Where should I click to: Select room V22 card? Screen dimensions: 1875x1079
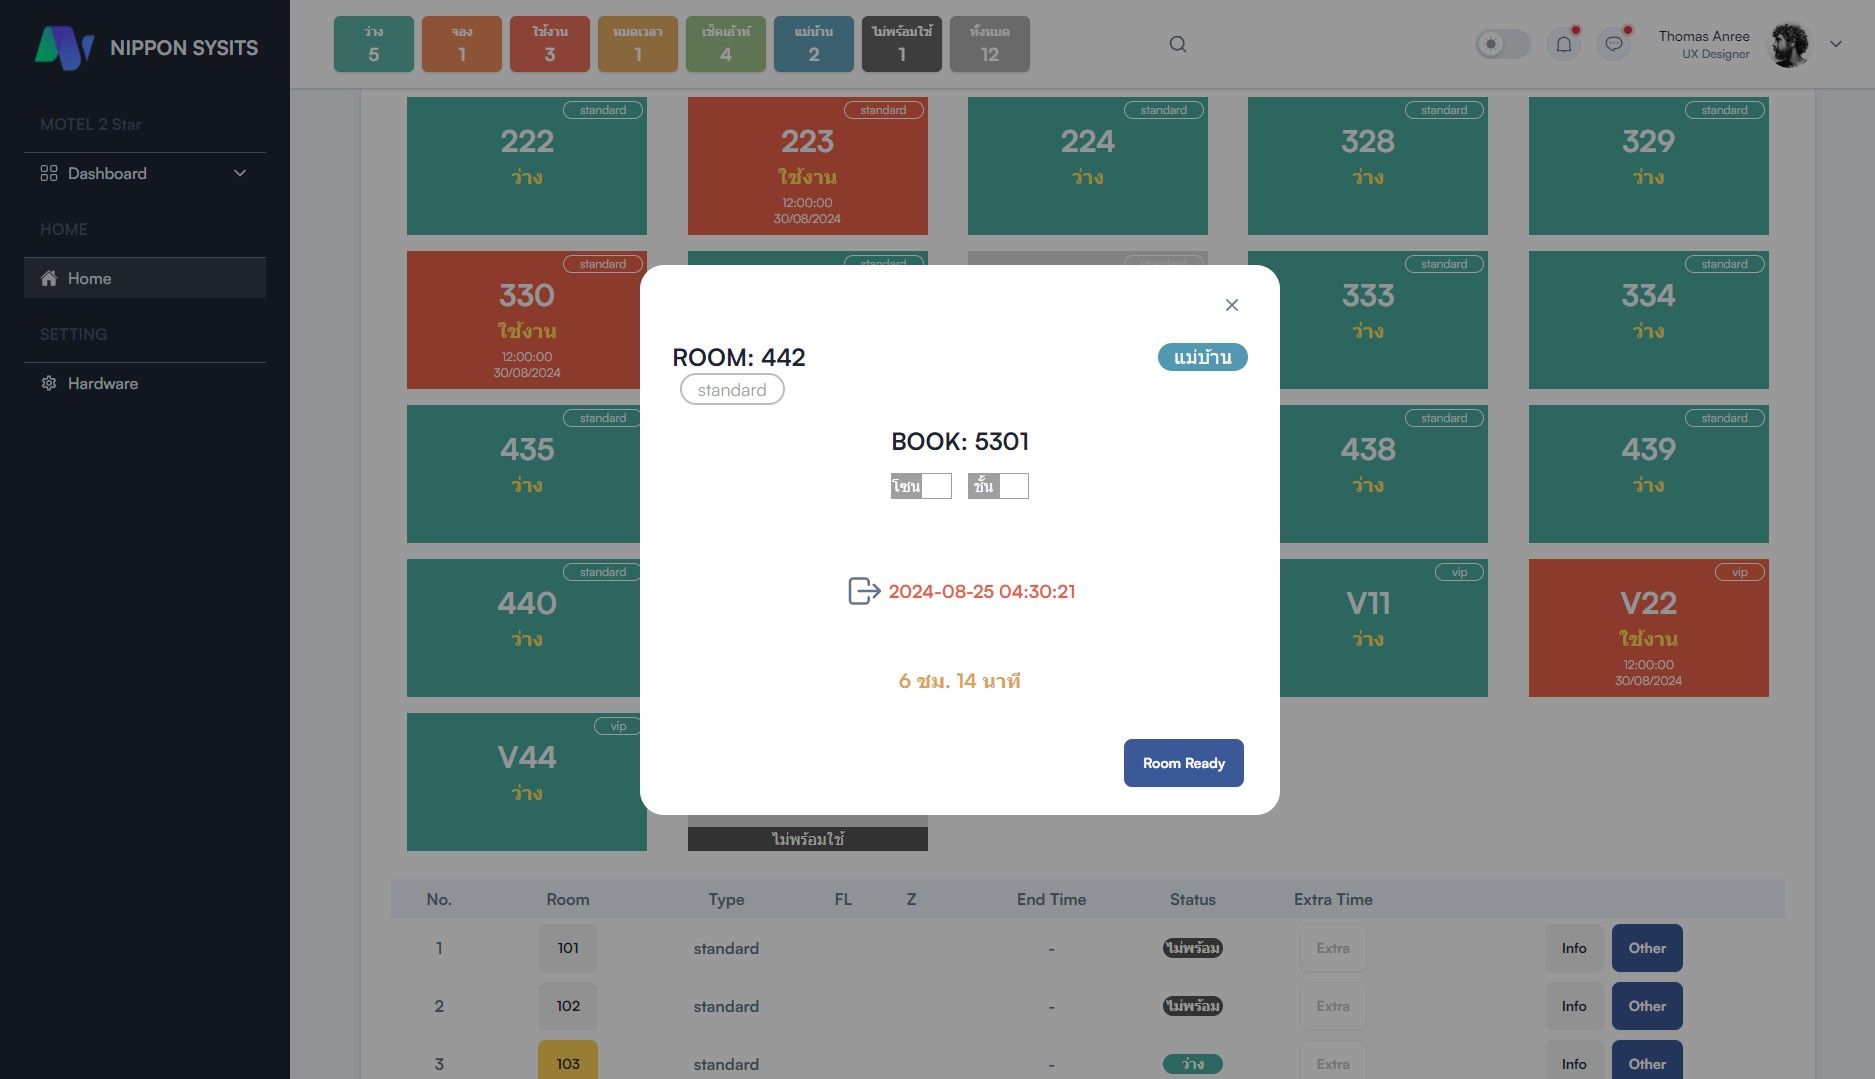point(1648,627)
